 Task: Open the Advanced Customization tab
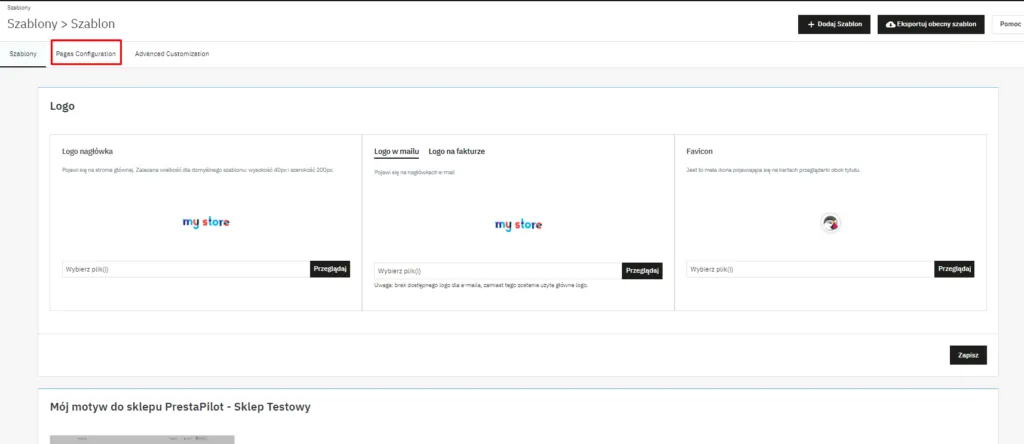pyautogui.click(x=172, y=54)
